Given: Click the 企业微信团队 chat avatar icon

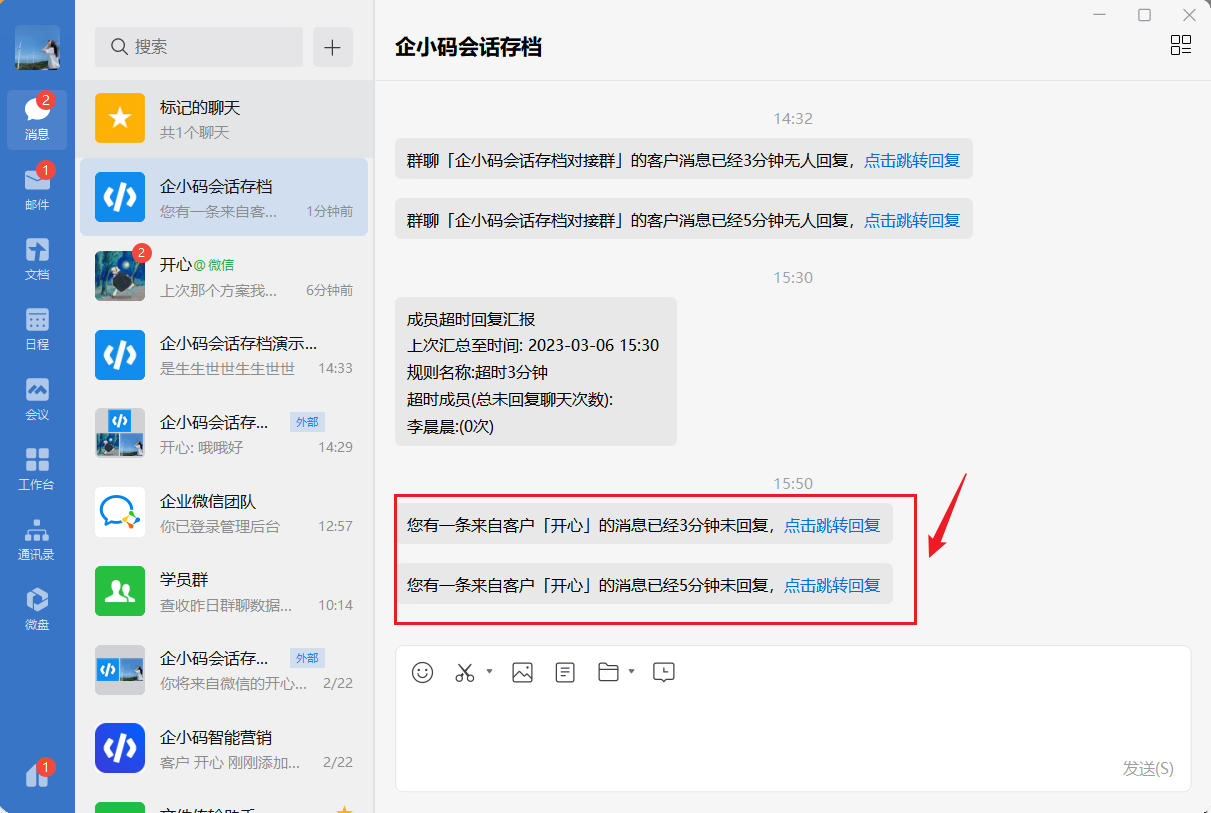Looking at the screenshot, I should click(x=120, y=512).
